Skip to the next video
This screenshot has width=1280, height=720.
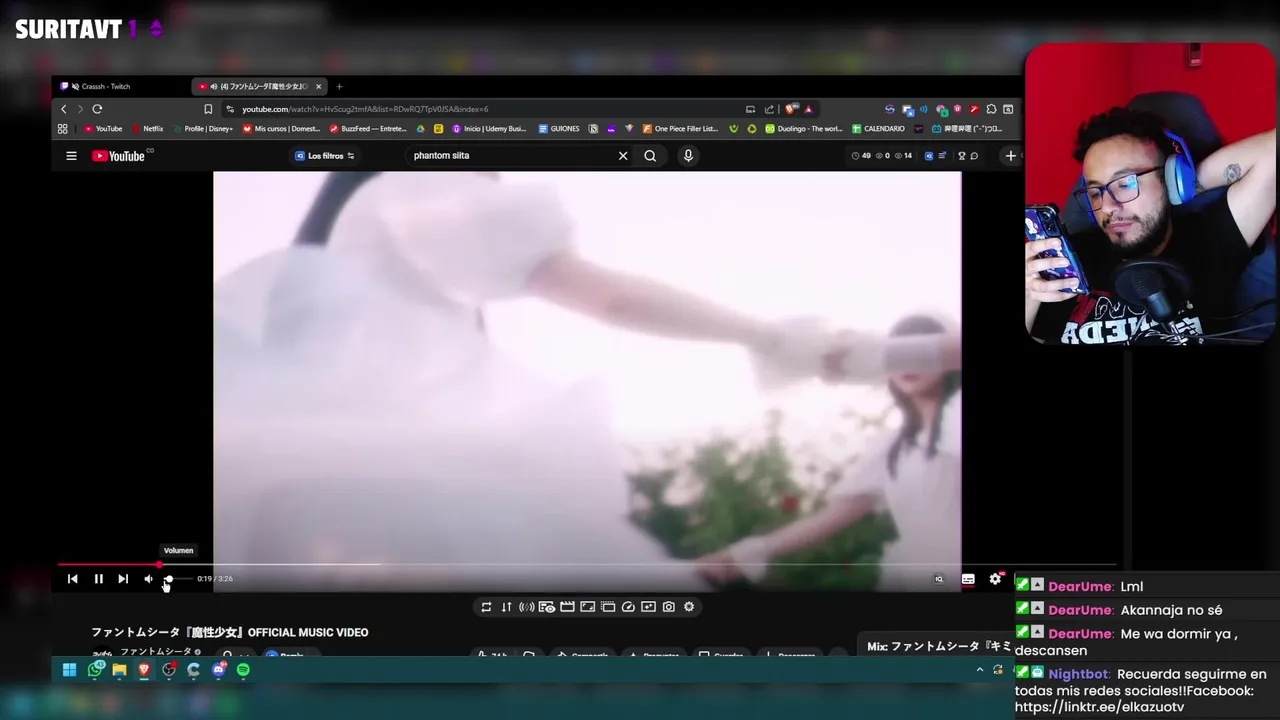click(x=123, y=579)
